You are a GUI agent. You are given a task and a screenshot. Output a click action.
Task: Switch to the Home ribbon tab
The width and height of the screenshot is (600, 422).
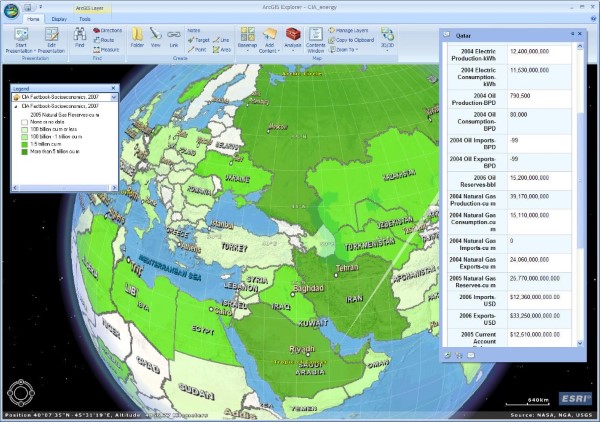coord(33,19)
